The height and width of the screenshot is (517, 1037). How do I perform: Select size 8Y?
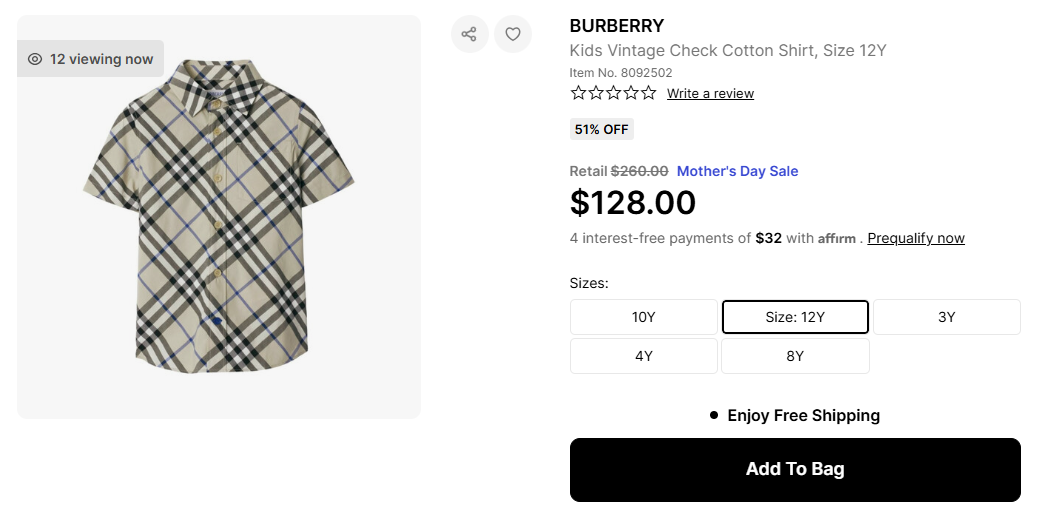(795, 356)
